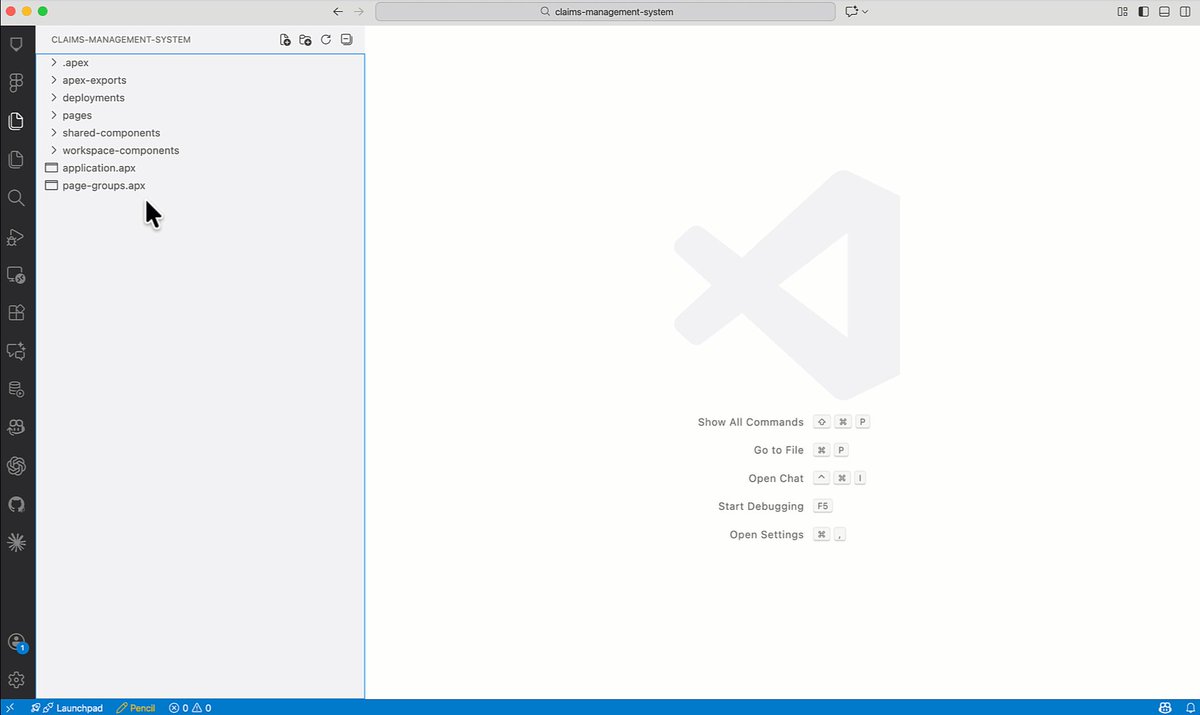Open the highlighted Explorer files icon

16,121
